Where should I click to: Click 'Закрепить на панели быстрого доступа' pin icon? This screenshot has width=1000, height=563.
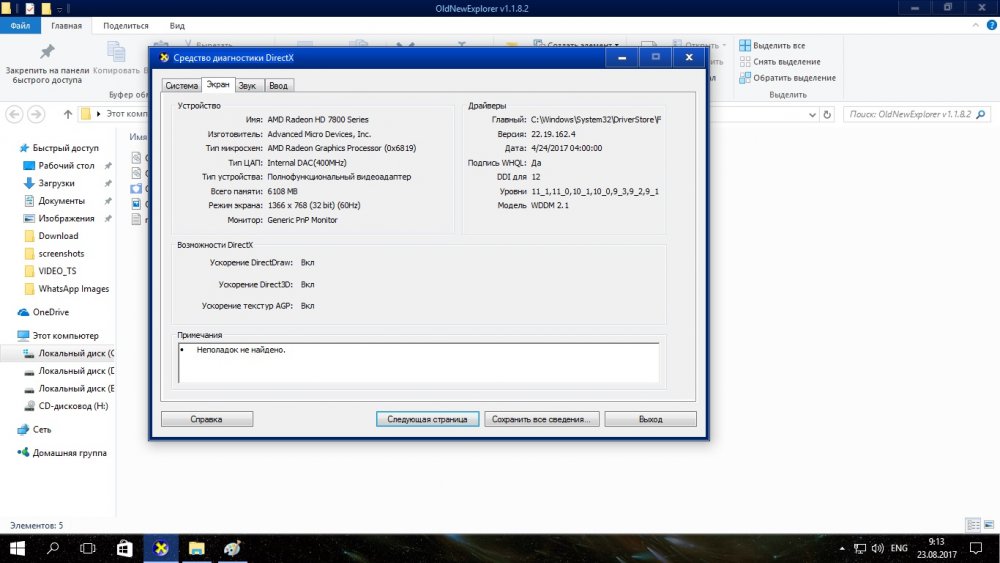[46, 53]
